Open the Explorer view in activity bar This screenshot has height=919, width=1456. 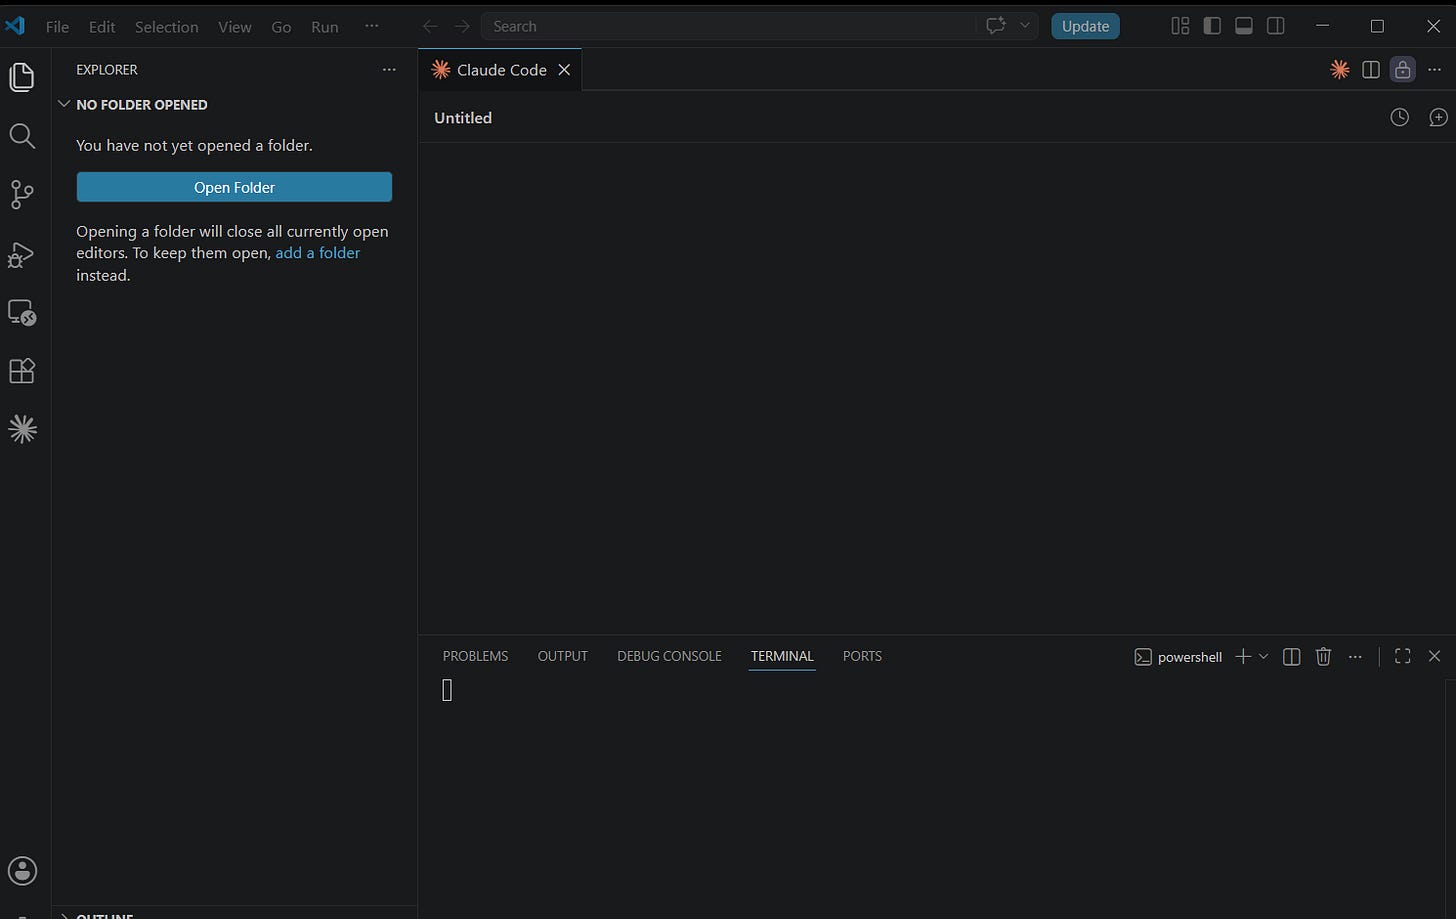(22, 77)
